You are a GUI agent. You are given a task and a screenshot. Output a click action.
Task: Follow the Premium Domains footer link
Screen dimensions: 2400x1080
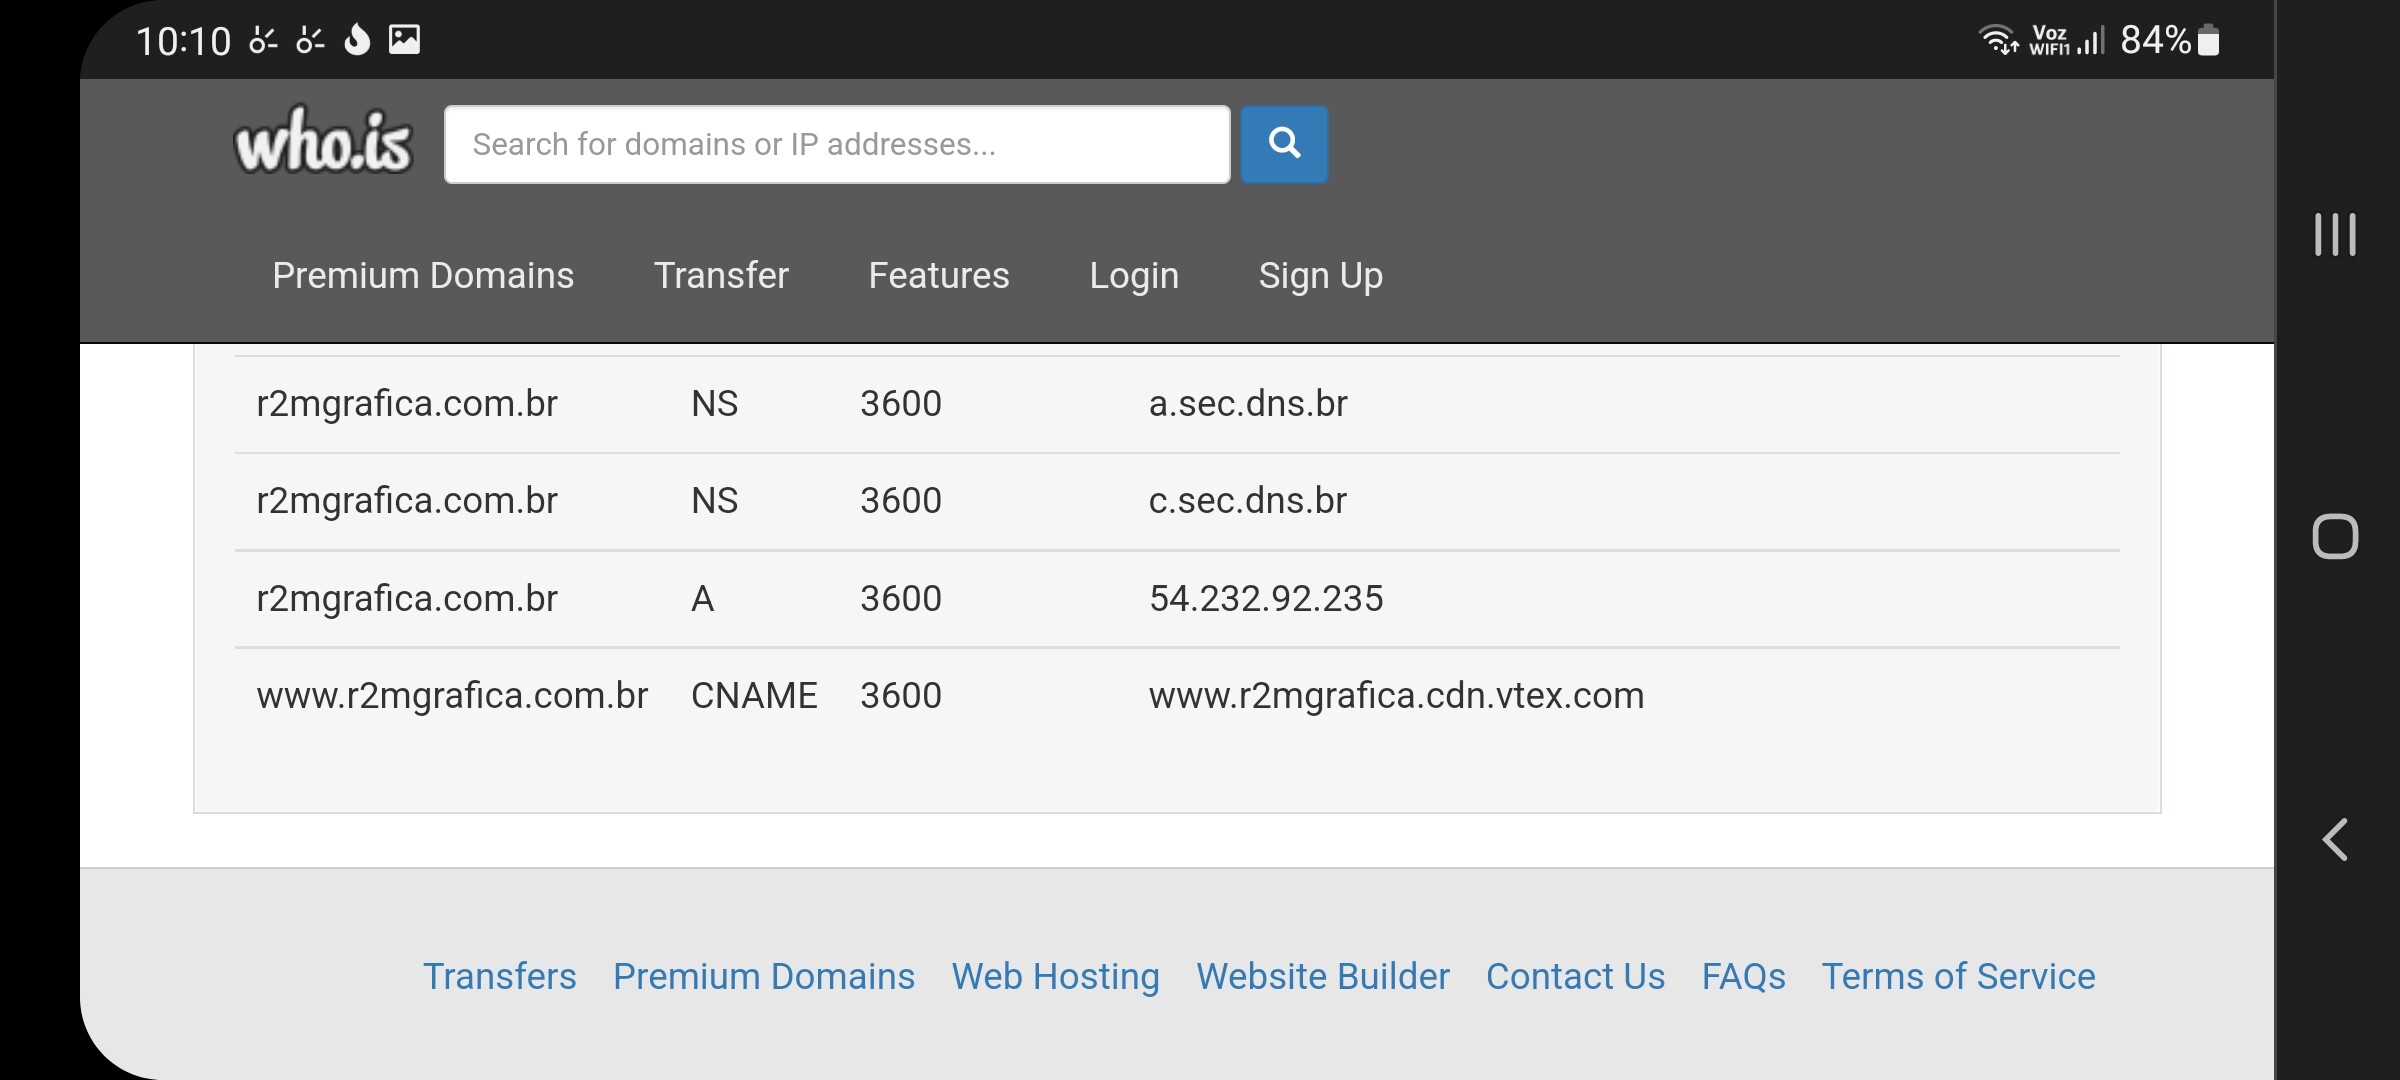[764, 976]
